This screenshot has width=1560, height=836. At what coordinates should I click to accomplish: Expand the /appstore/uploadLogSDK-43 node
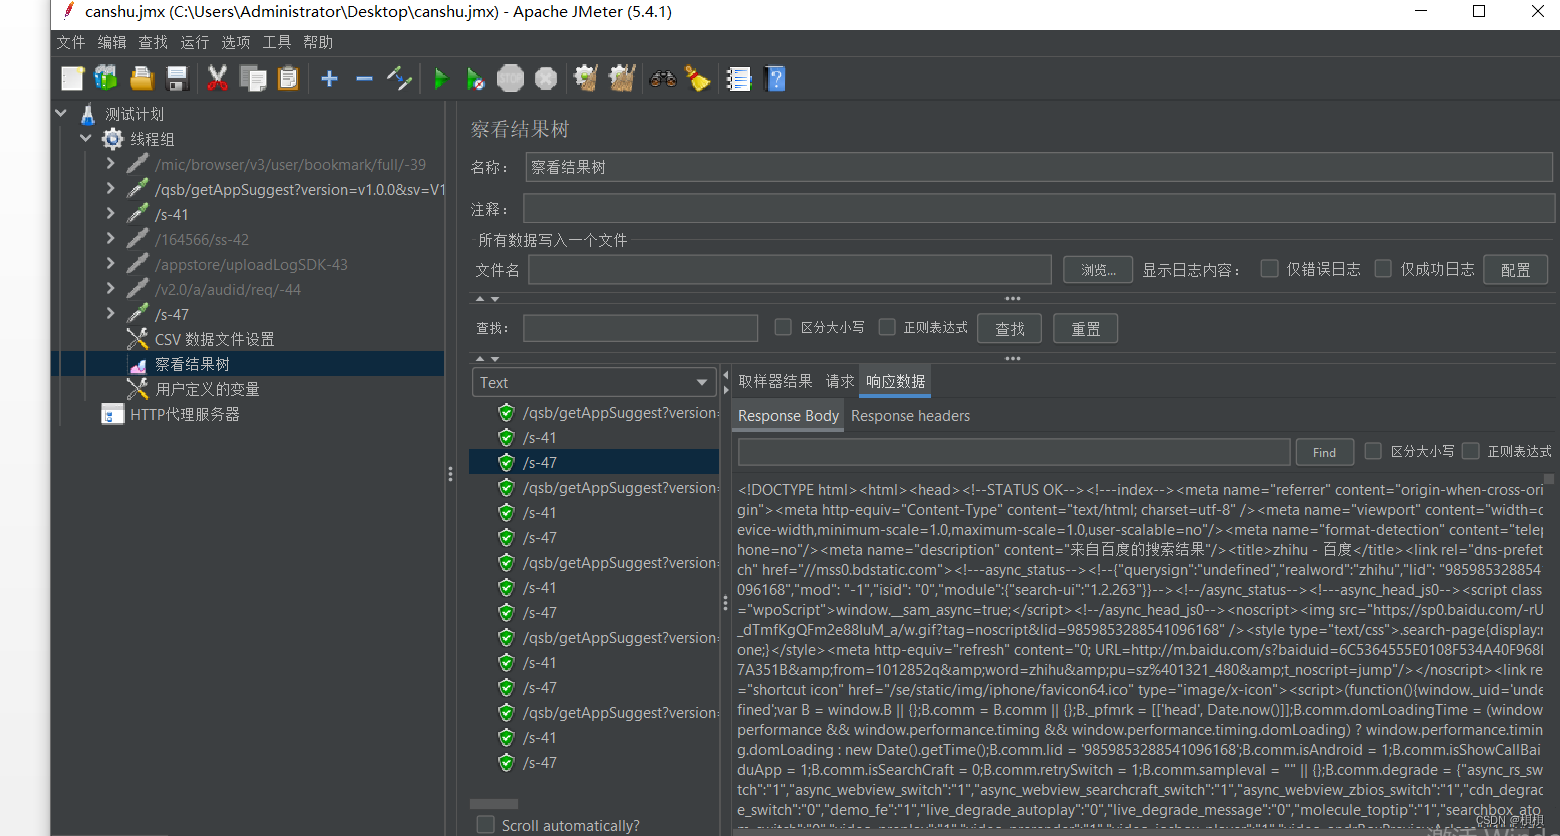point(111,263)
